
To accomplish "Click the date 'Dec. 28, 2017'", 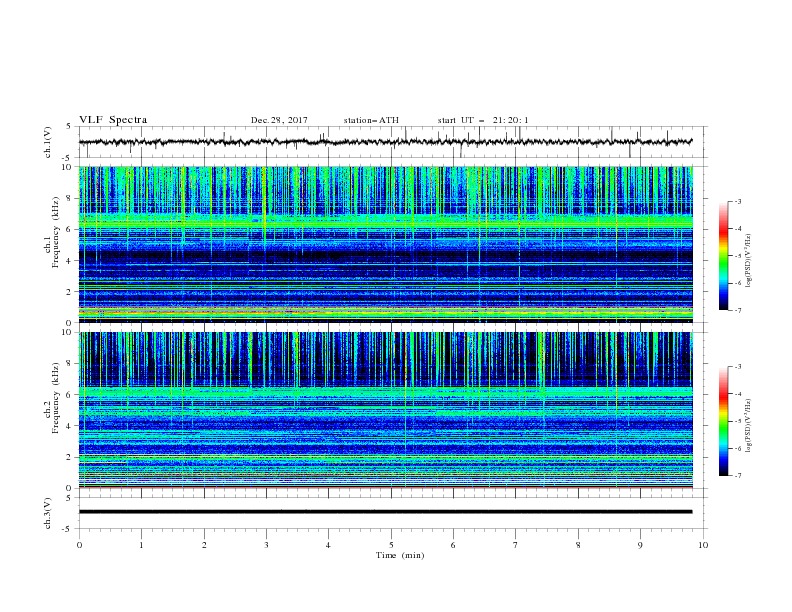I will (279, 120).
